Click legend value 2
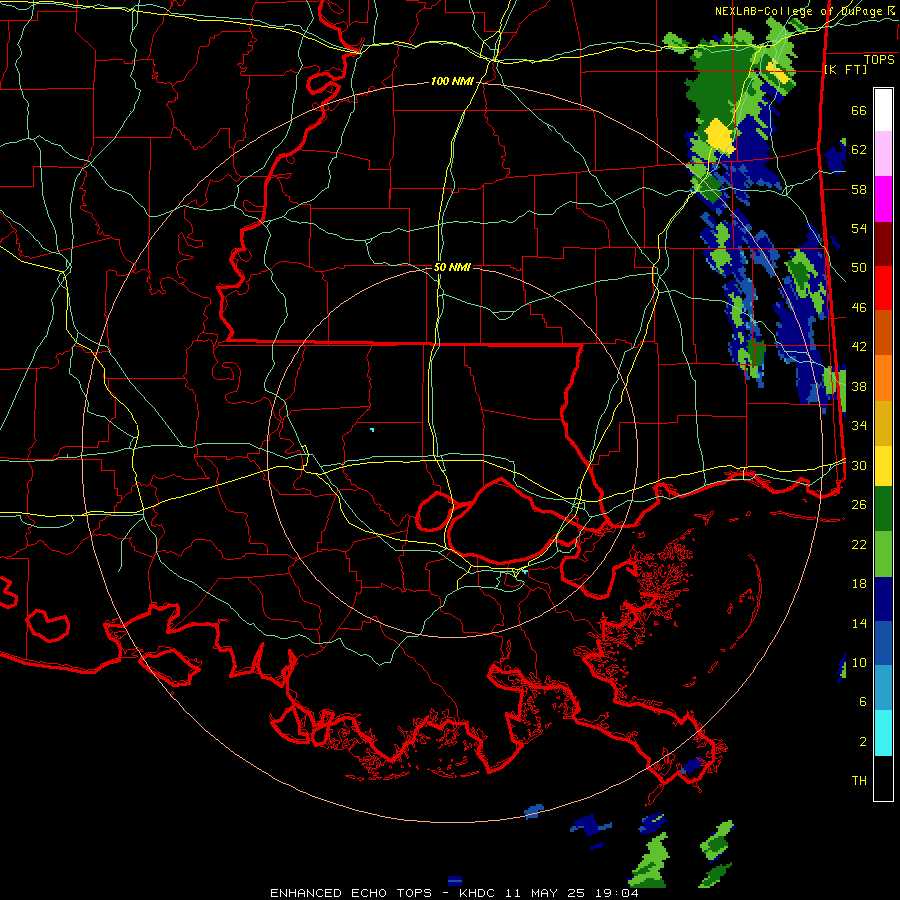 point(863,742)
